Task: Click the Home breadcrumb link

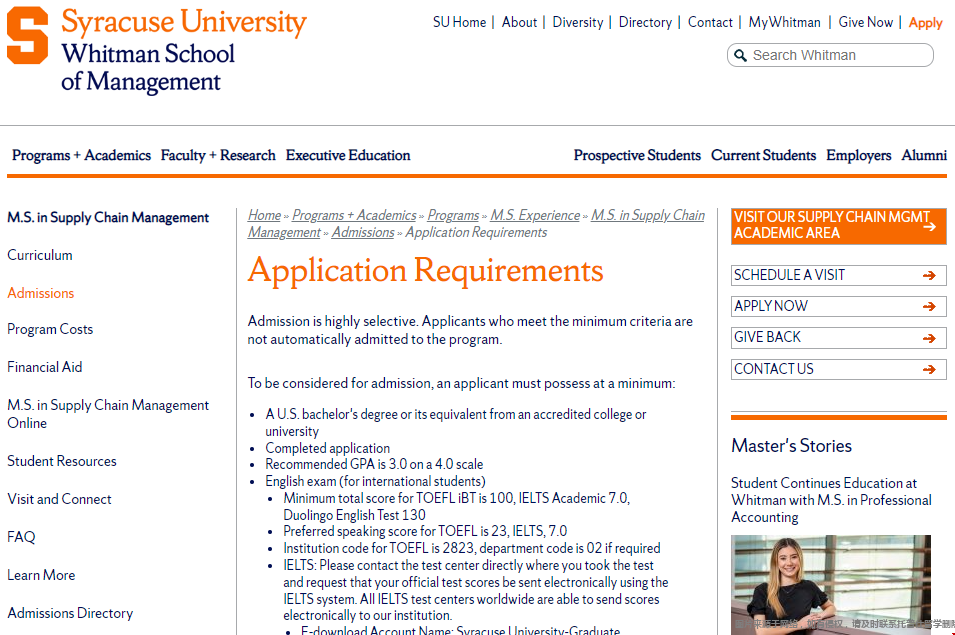Action: 264,216
